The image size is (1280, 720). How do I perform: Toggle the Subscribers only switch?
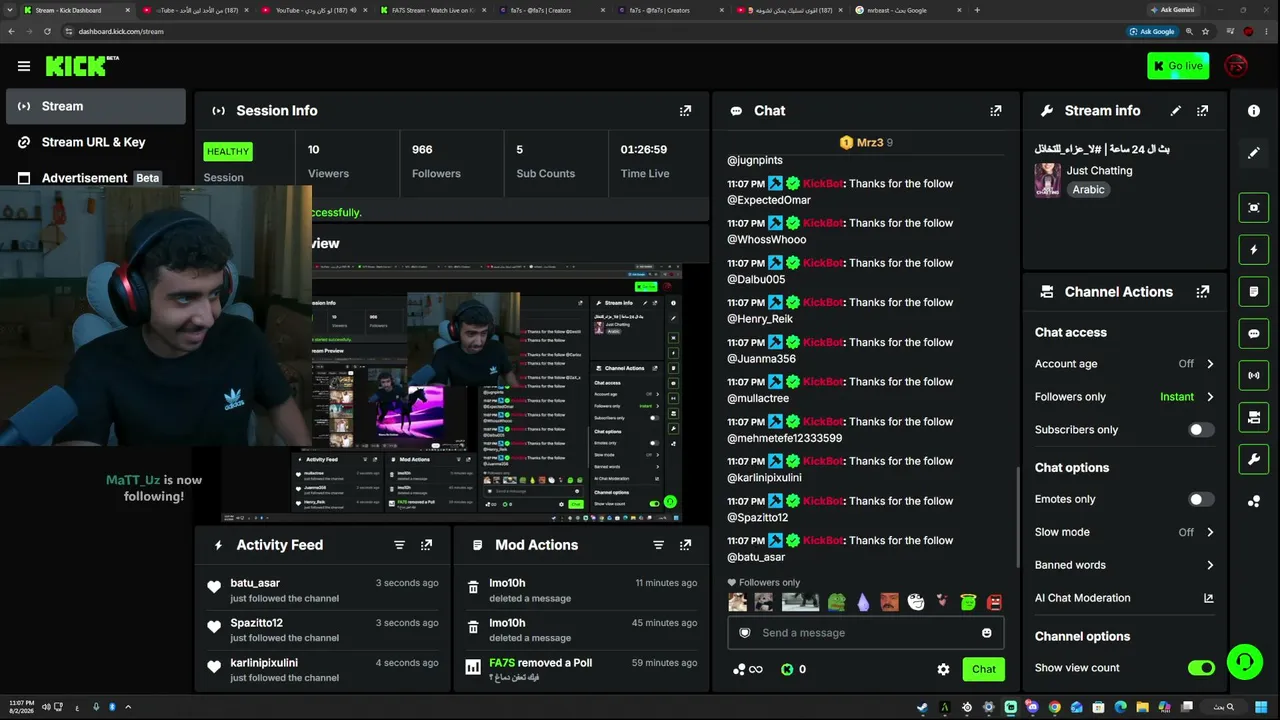1201,430
